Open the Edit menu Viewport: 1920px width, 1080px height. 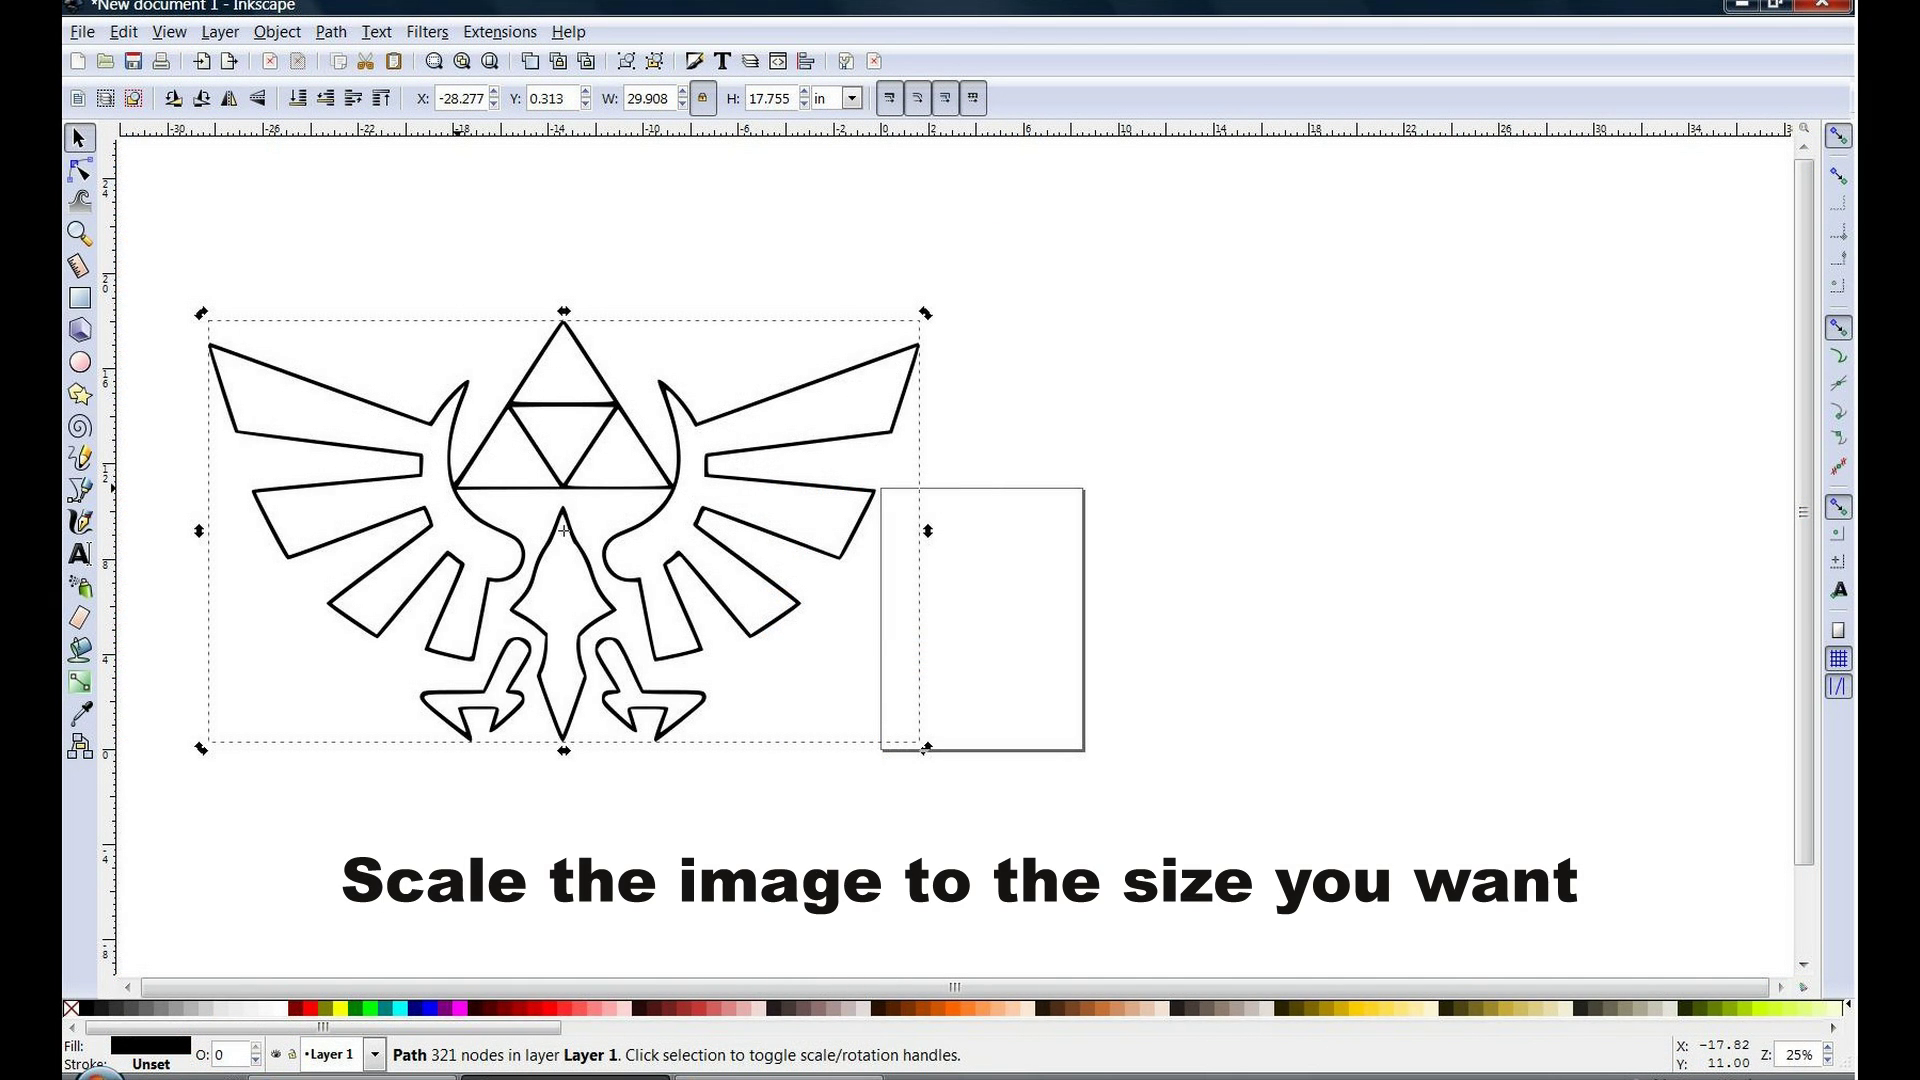tap(123, 32)
